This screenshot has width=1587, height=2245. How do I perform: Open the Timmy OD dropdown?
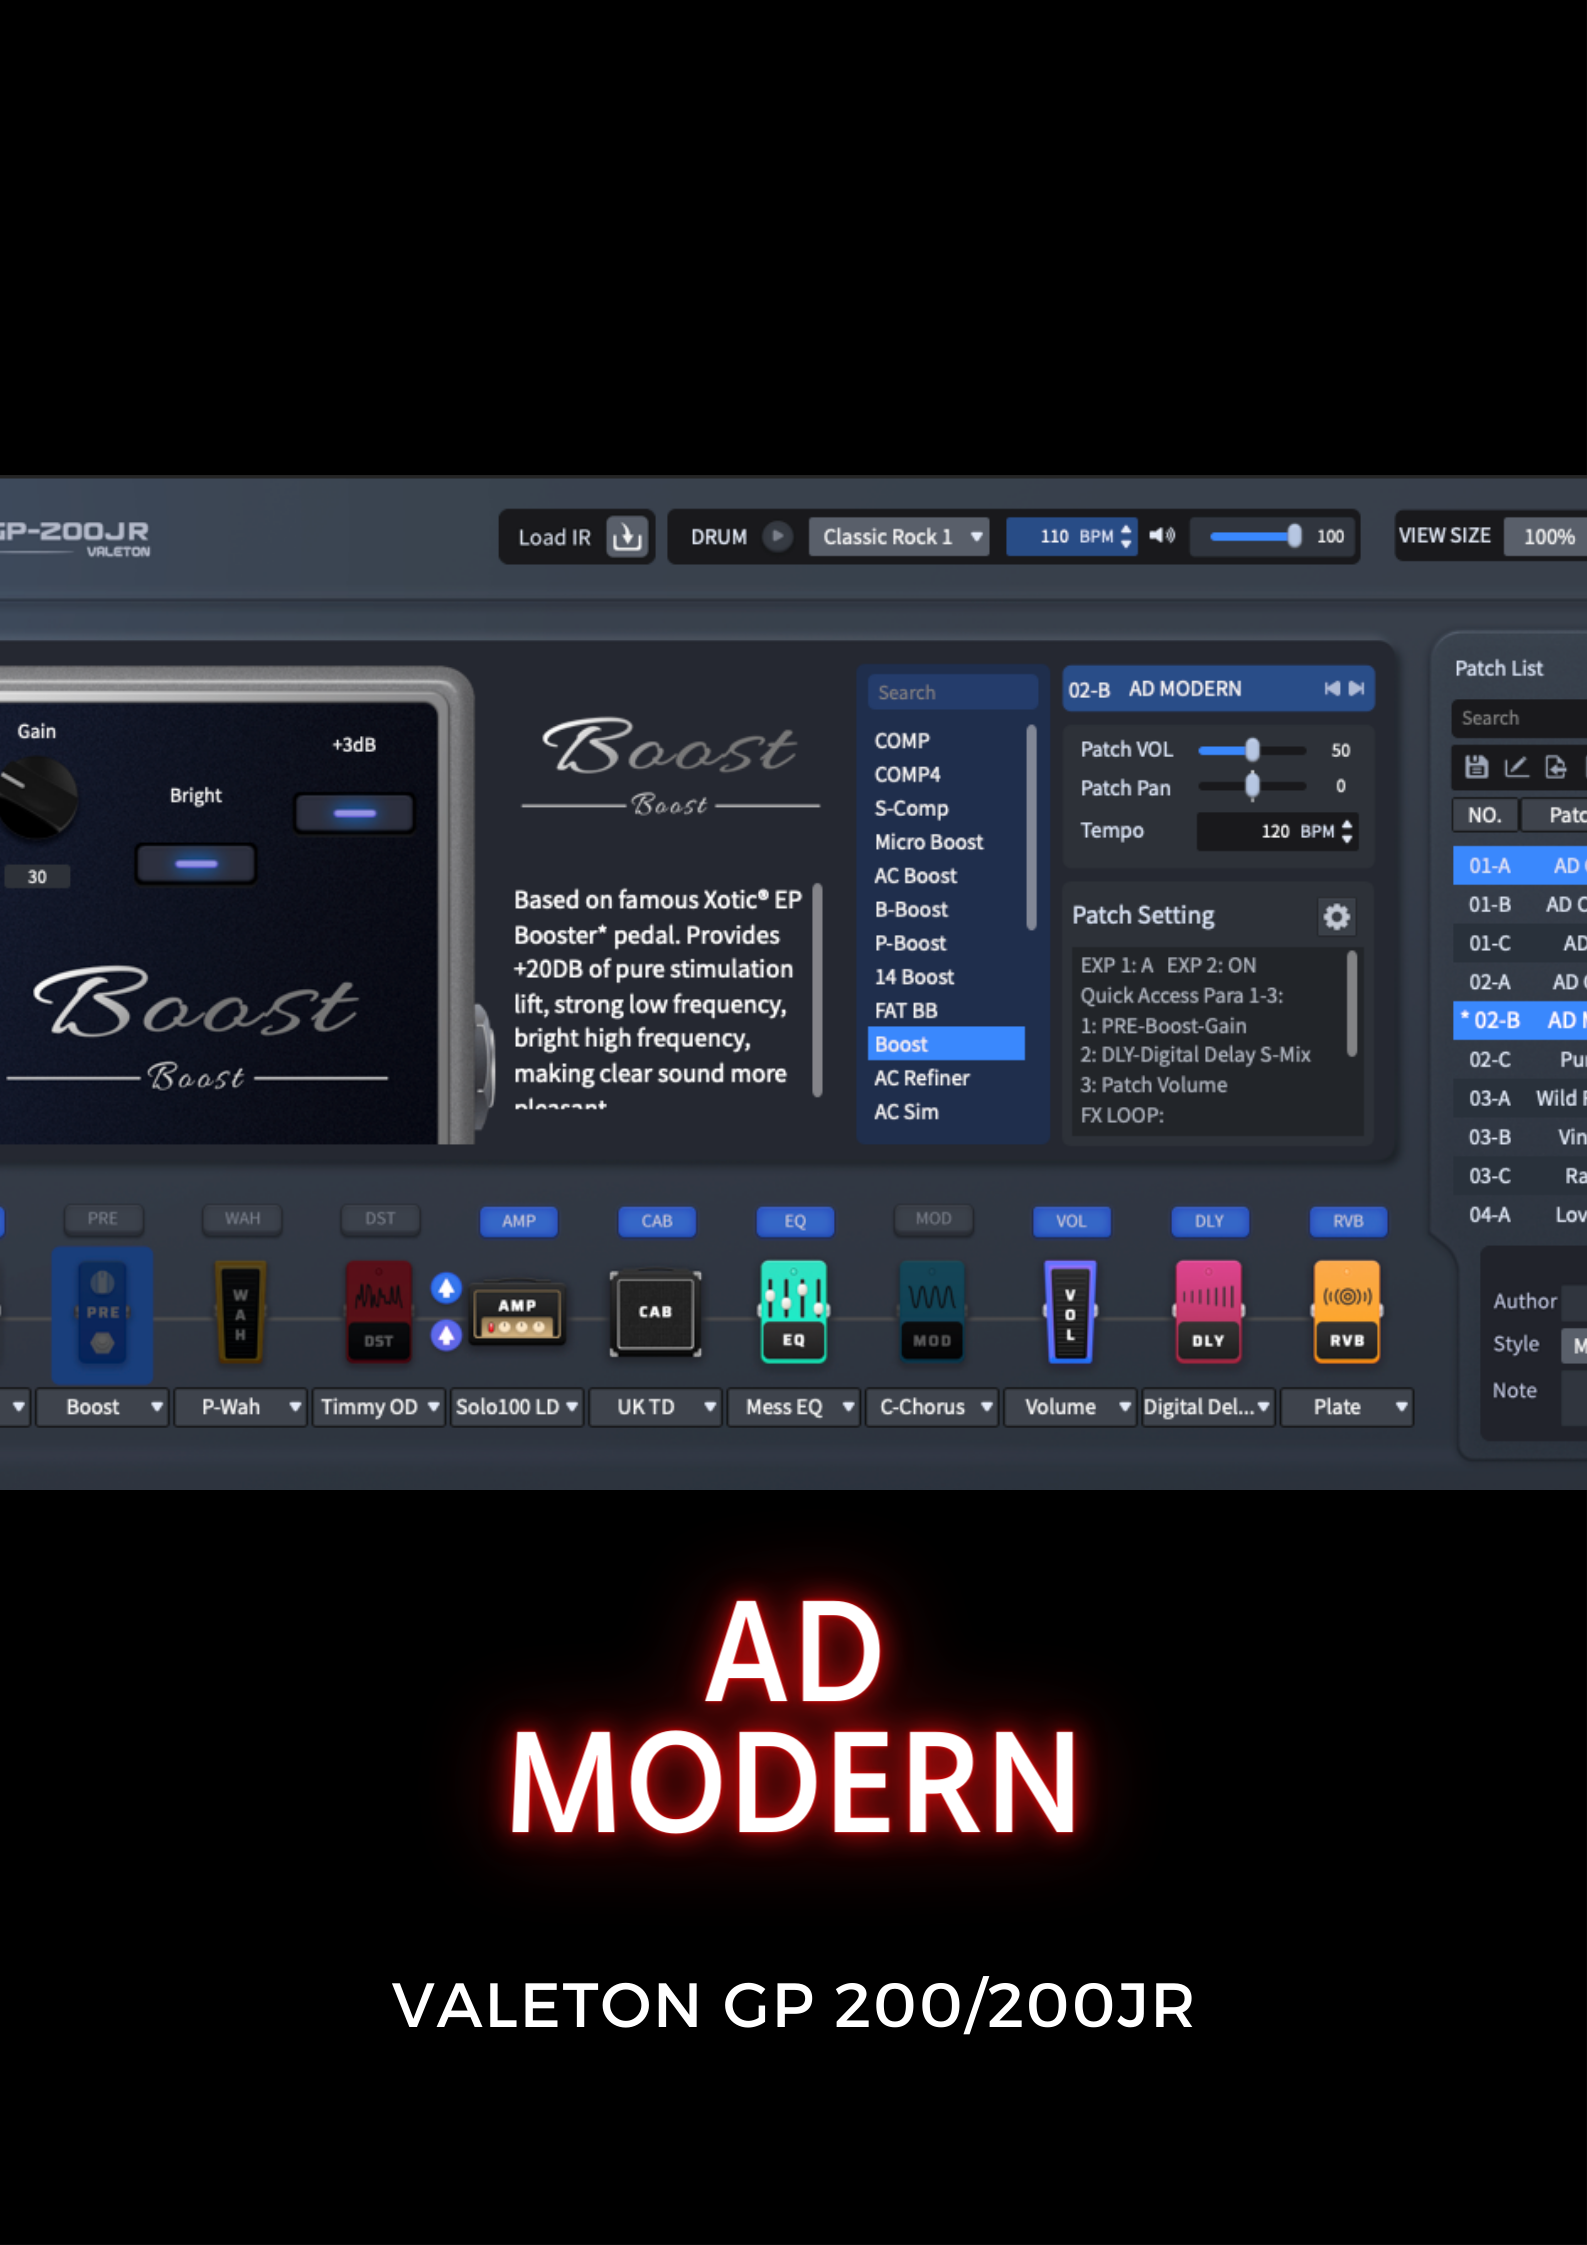378,1407
